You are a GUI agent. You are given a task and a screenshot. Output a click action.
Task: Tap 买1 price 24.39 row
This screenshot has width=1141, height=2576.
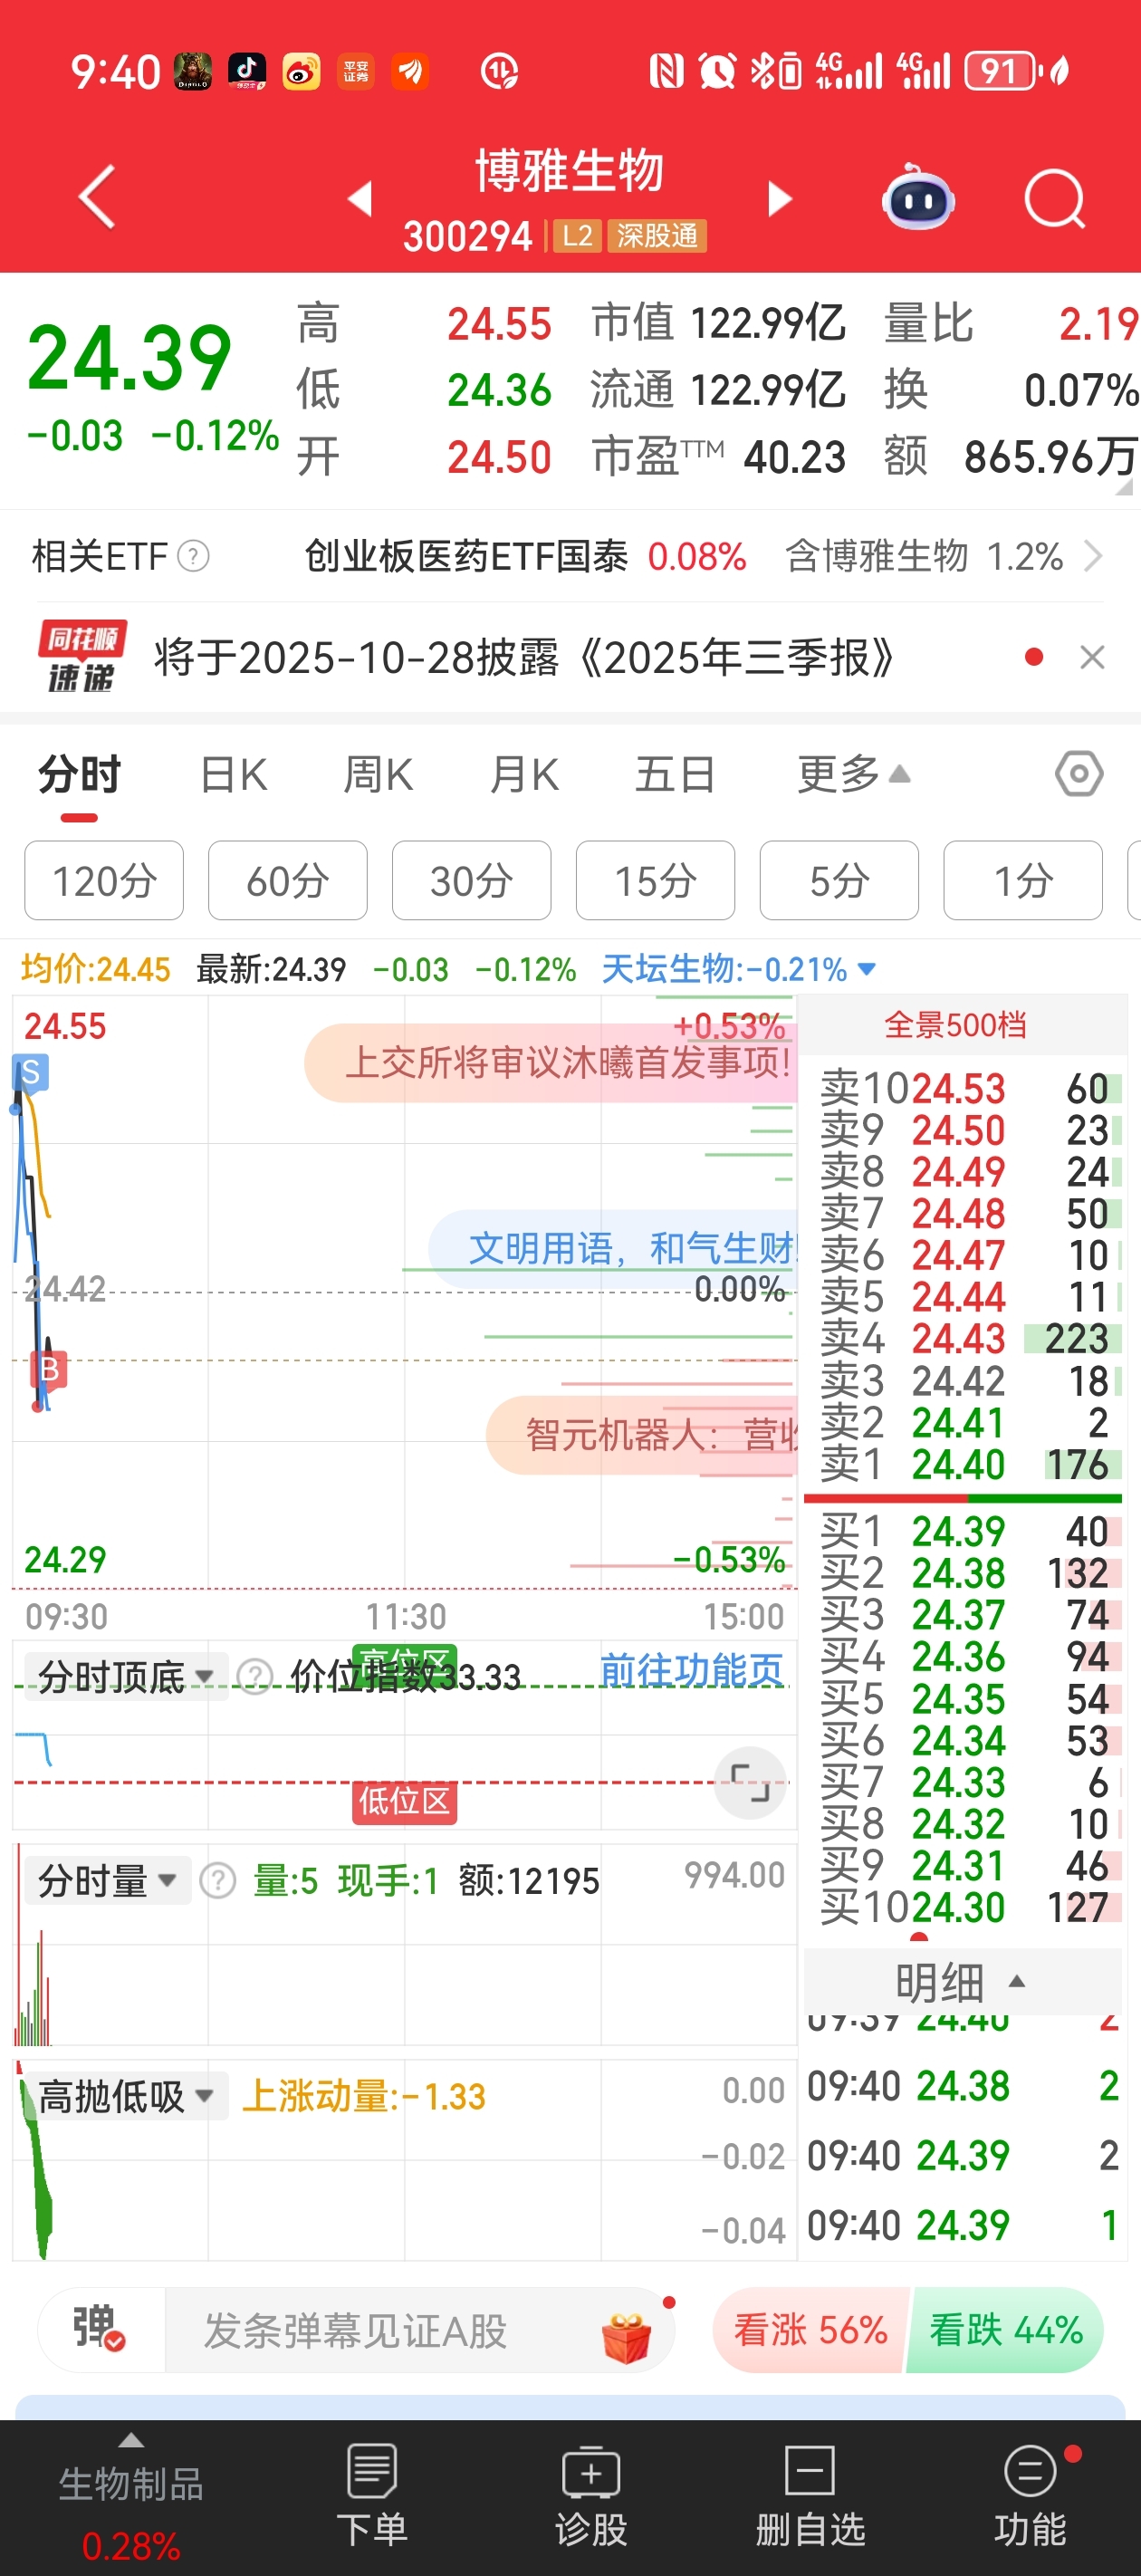[x=963, y=1532]
